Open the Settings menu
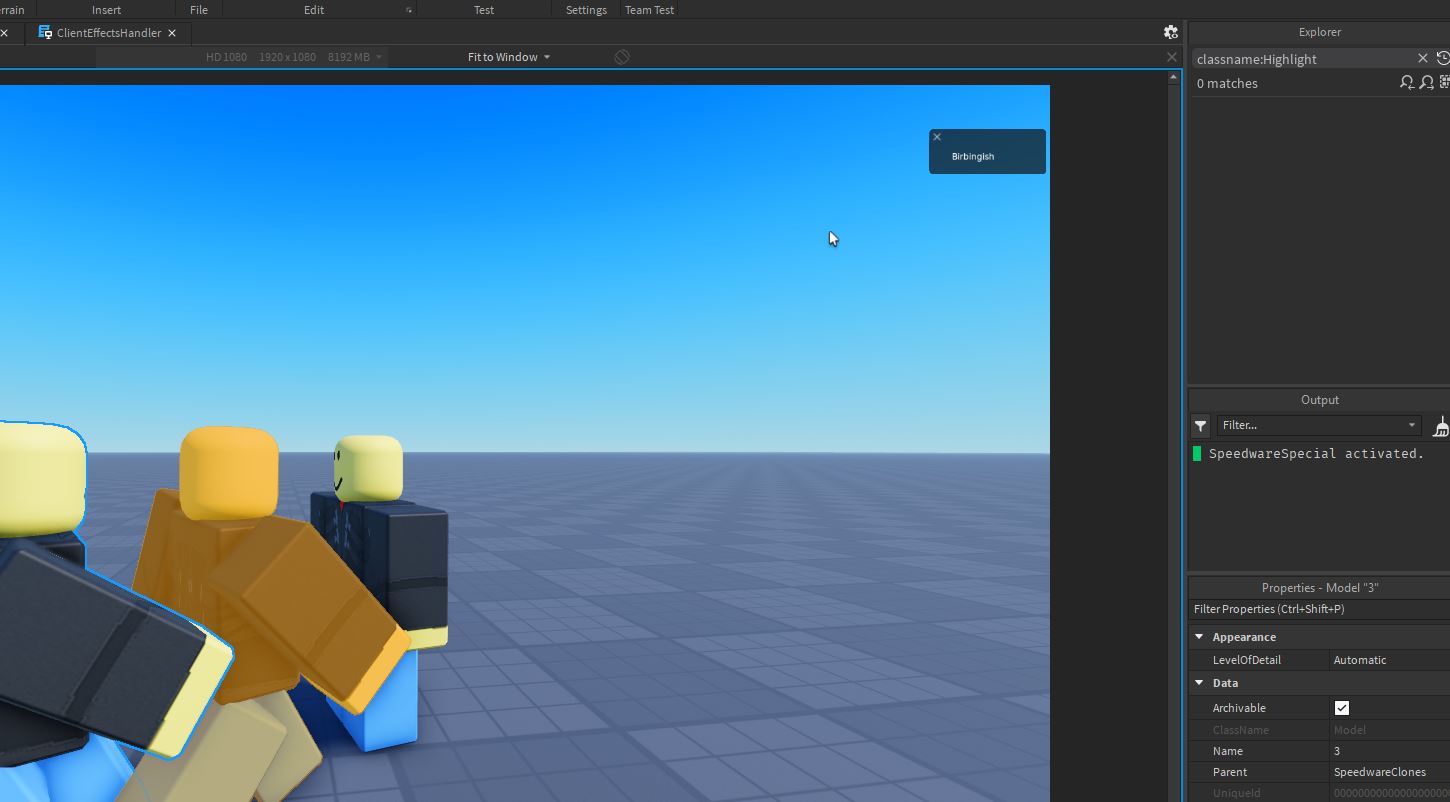The width and height of the screenshot is (1450, 802). point(586,10)
